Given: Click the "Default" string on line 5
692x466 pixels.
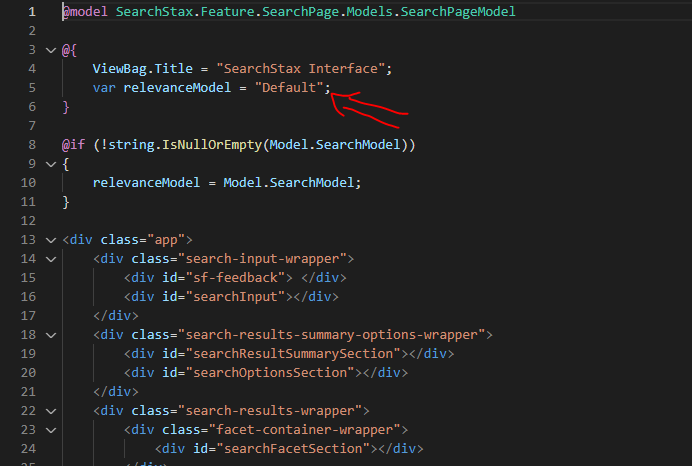Looking at the screenshot, I should coord(289,87).
